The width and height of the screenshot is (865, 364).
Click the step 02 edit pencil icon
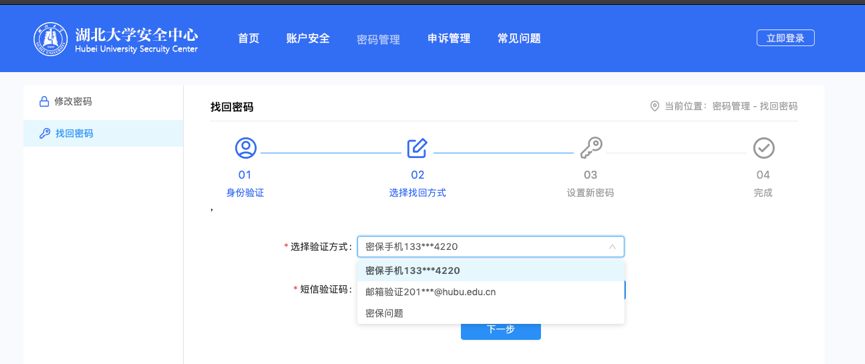click(417, 148)
